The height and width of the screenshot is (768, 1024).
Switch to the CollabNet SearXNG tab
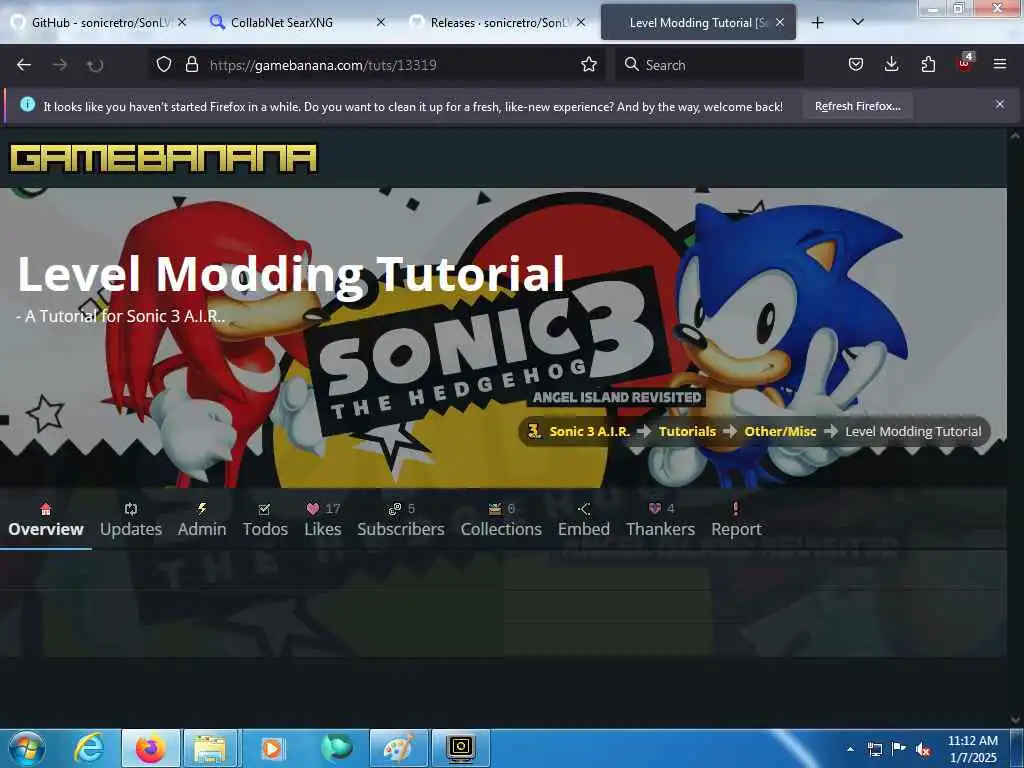click(x=298, y=23)
